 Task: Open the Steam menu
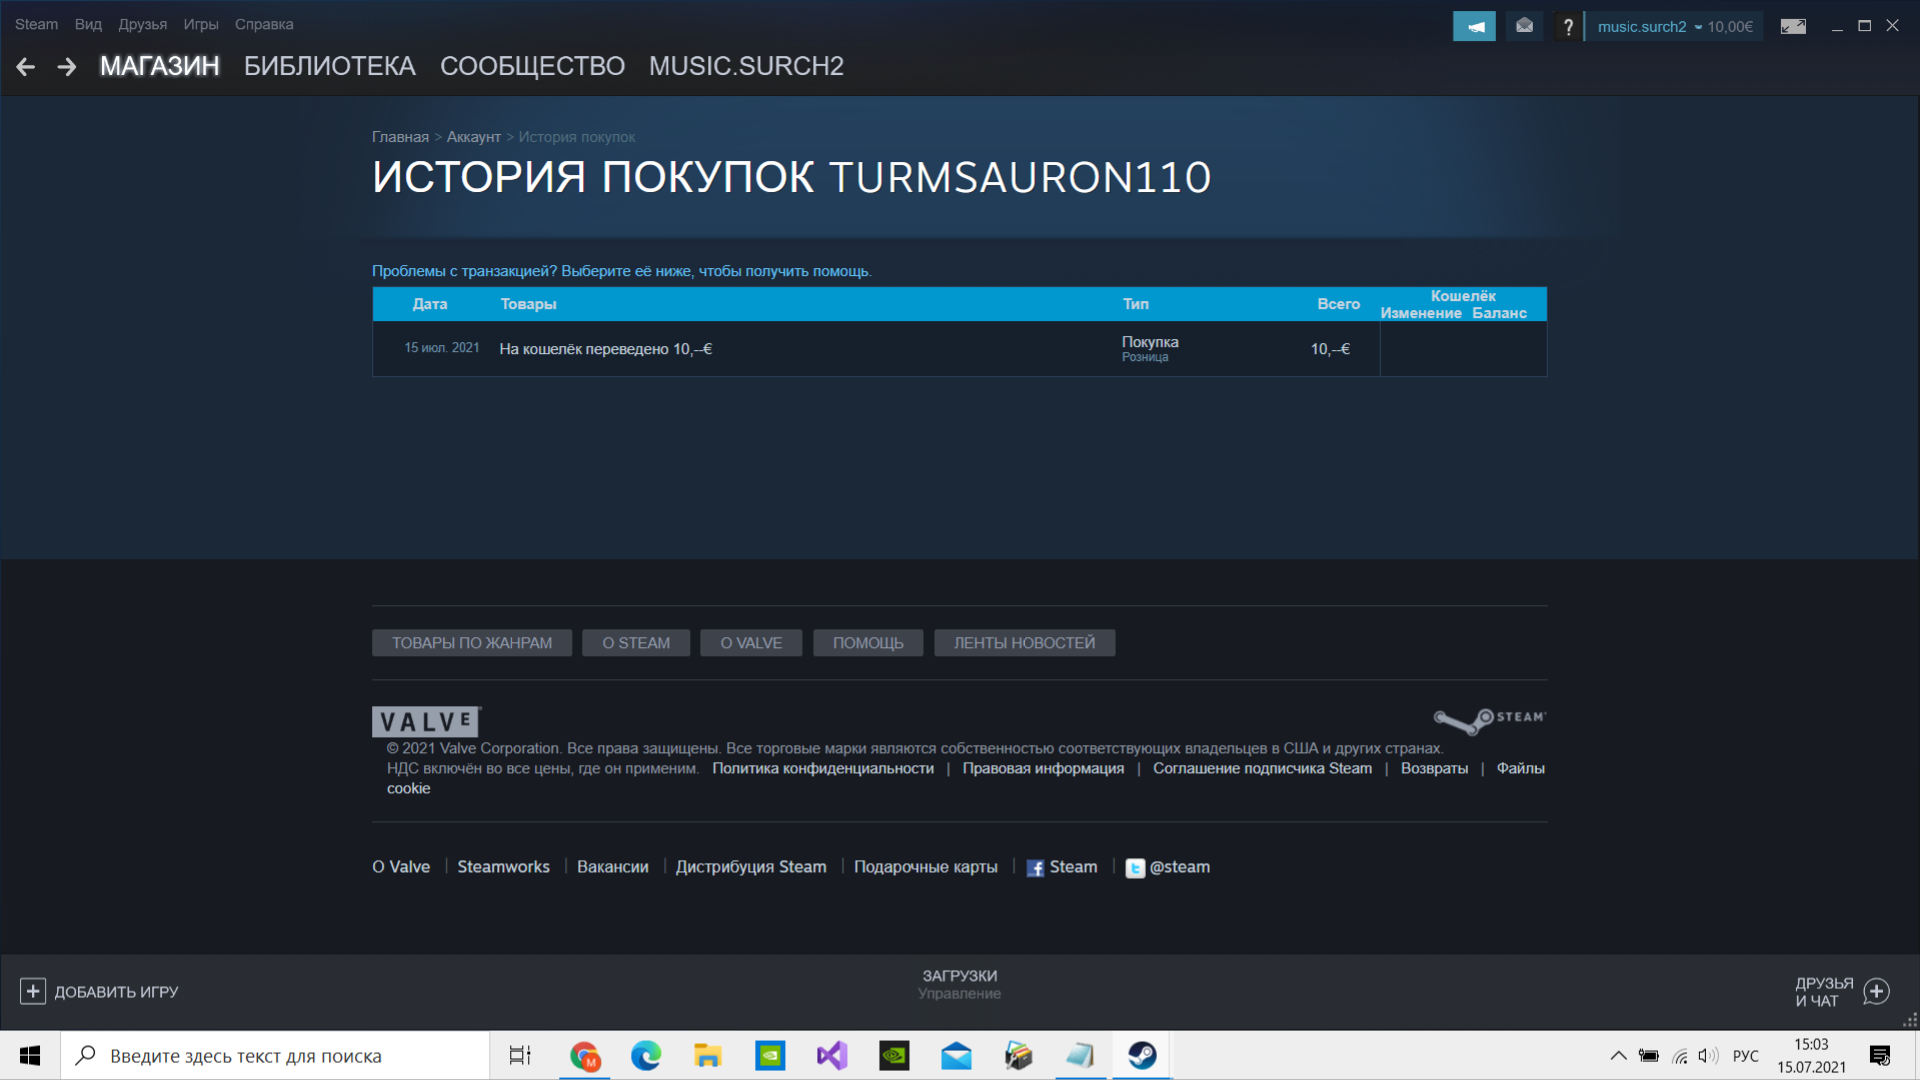[x=36, y=24]
